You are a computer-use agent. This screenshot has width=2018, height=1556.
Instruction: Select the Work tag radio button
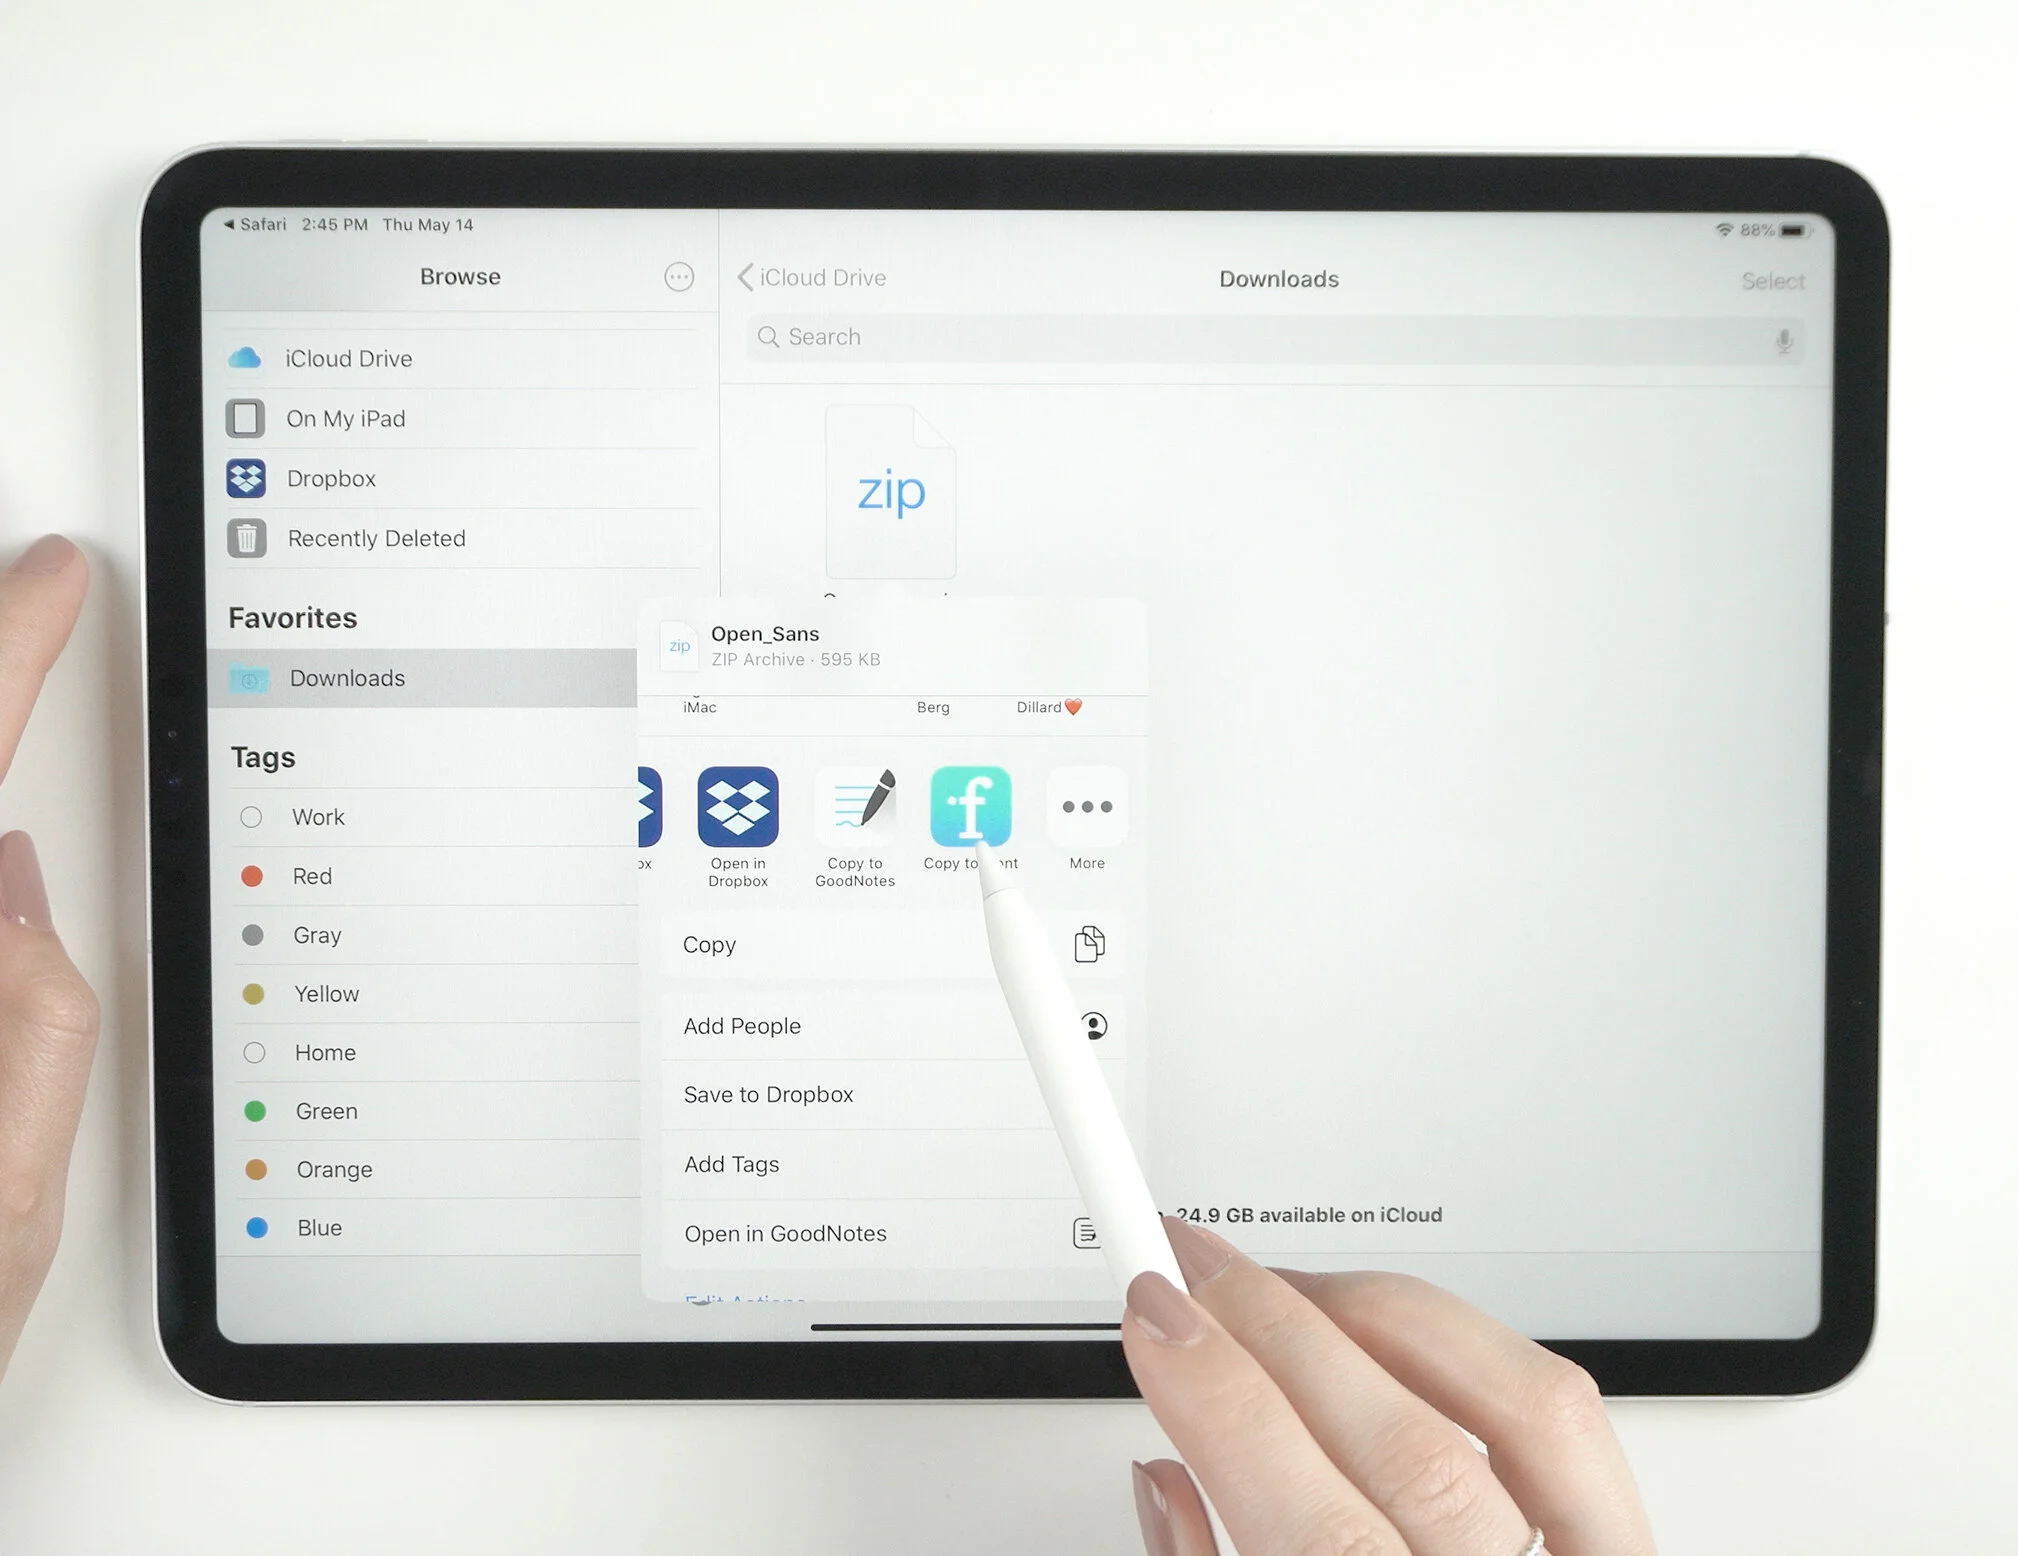click(x=255, y=814)
